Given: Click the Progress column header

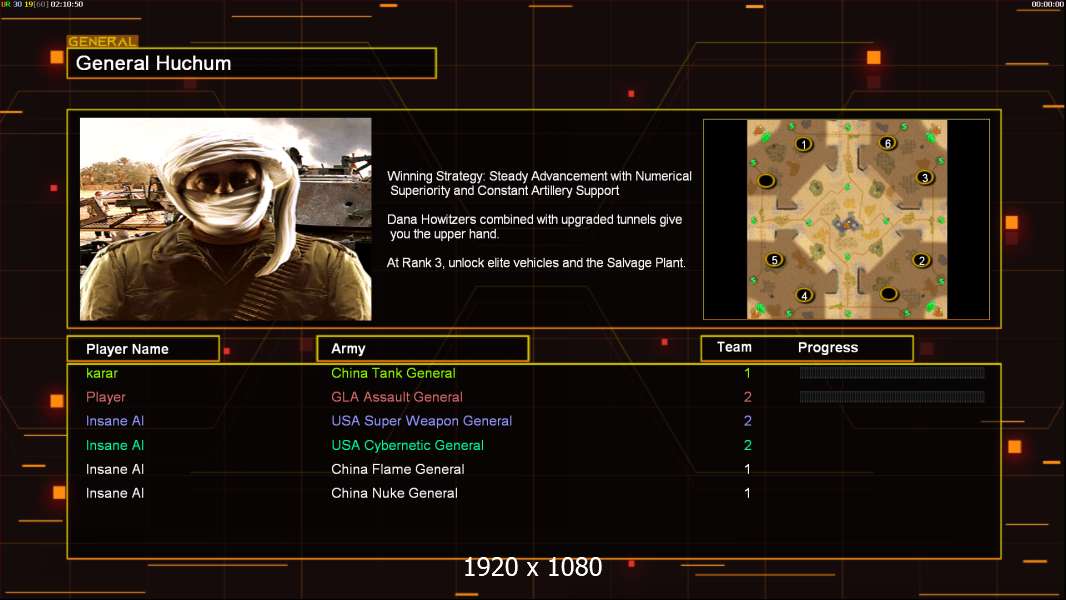Looking at the screenshot, I should (827, 347).
